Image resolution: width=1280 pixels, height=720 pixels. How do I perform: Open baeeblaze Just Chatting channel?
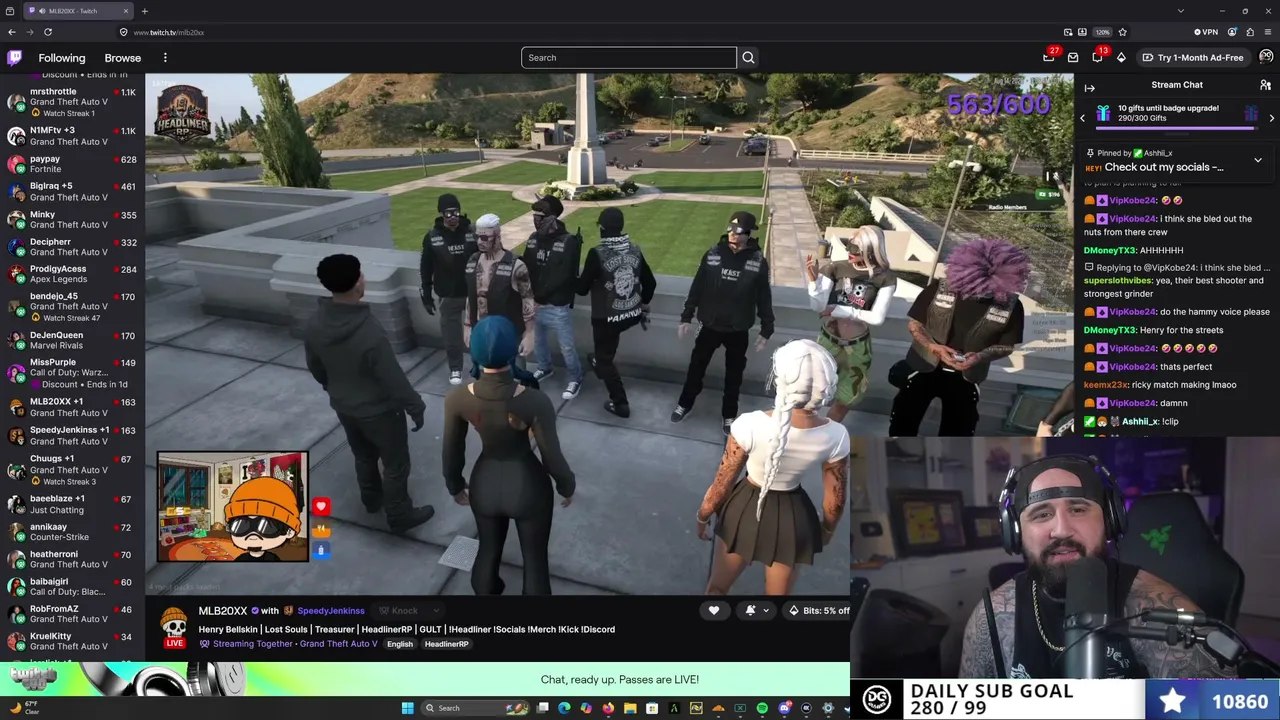click(72, 504)
